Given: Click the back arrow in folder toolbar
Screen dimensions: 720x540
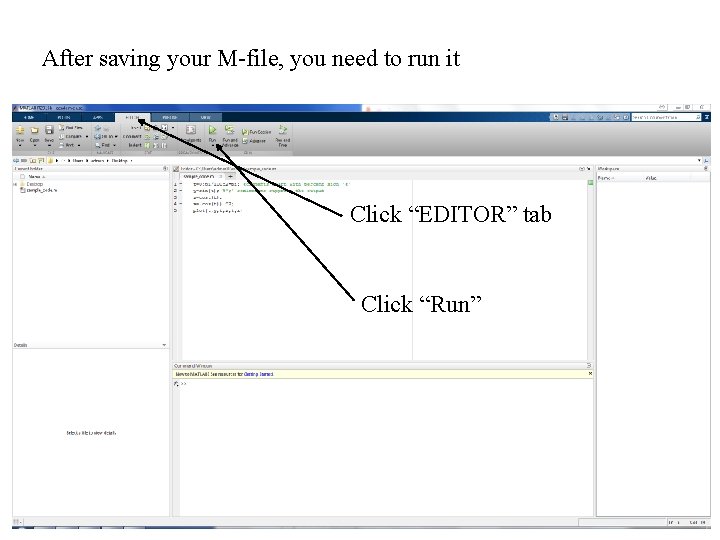Looking at the screenshot, I should click(16, 161).
